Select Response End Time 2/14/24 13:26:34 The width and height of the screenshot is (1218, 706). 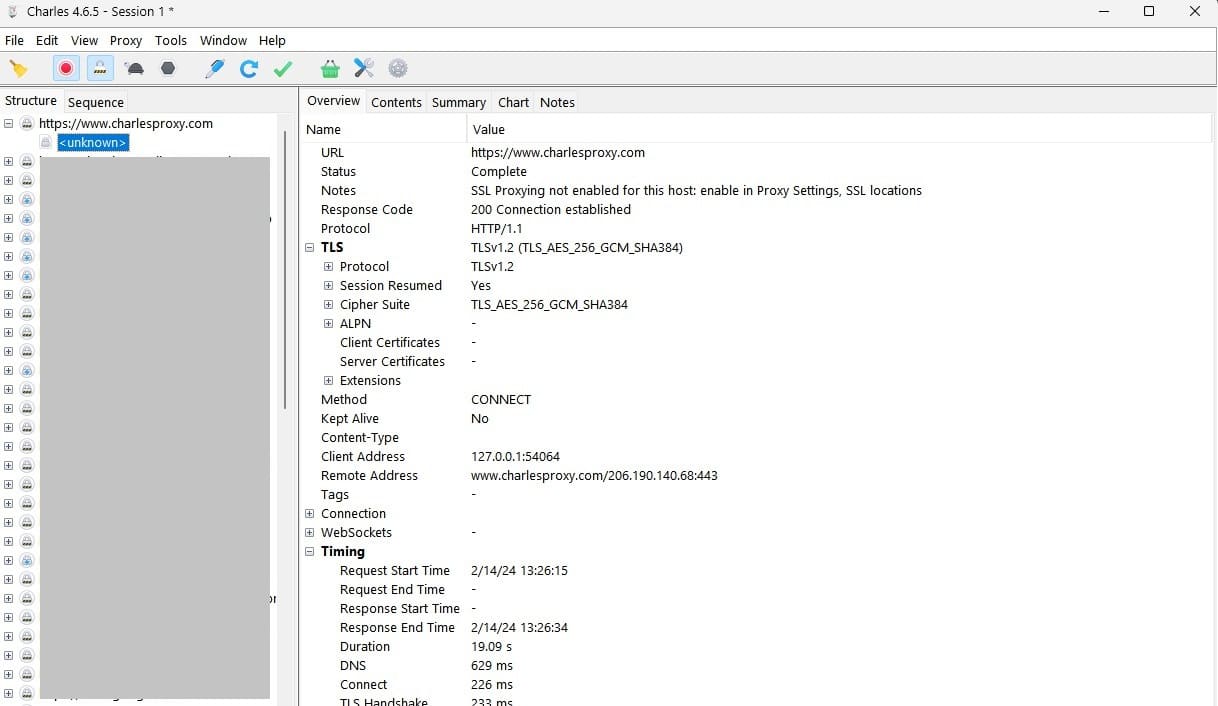click(519, 628)
